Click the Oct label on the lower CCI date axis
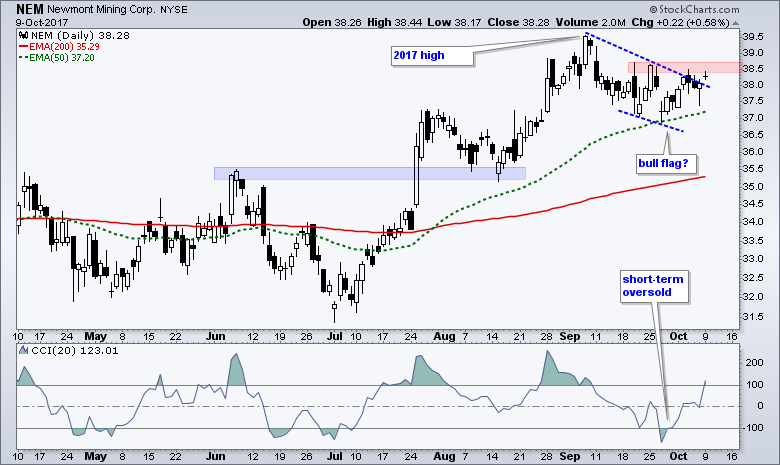 click(679, 457)
